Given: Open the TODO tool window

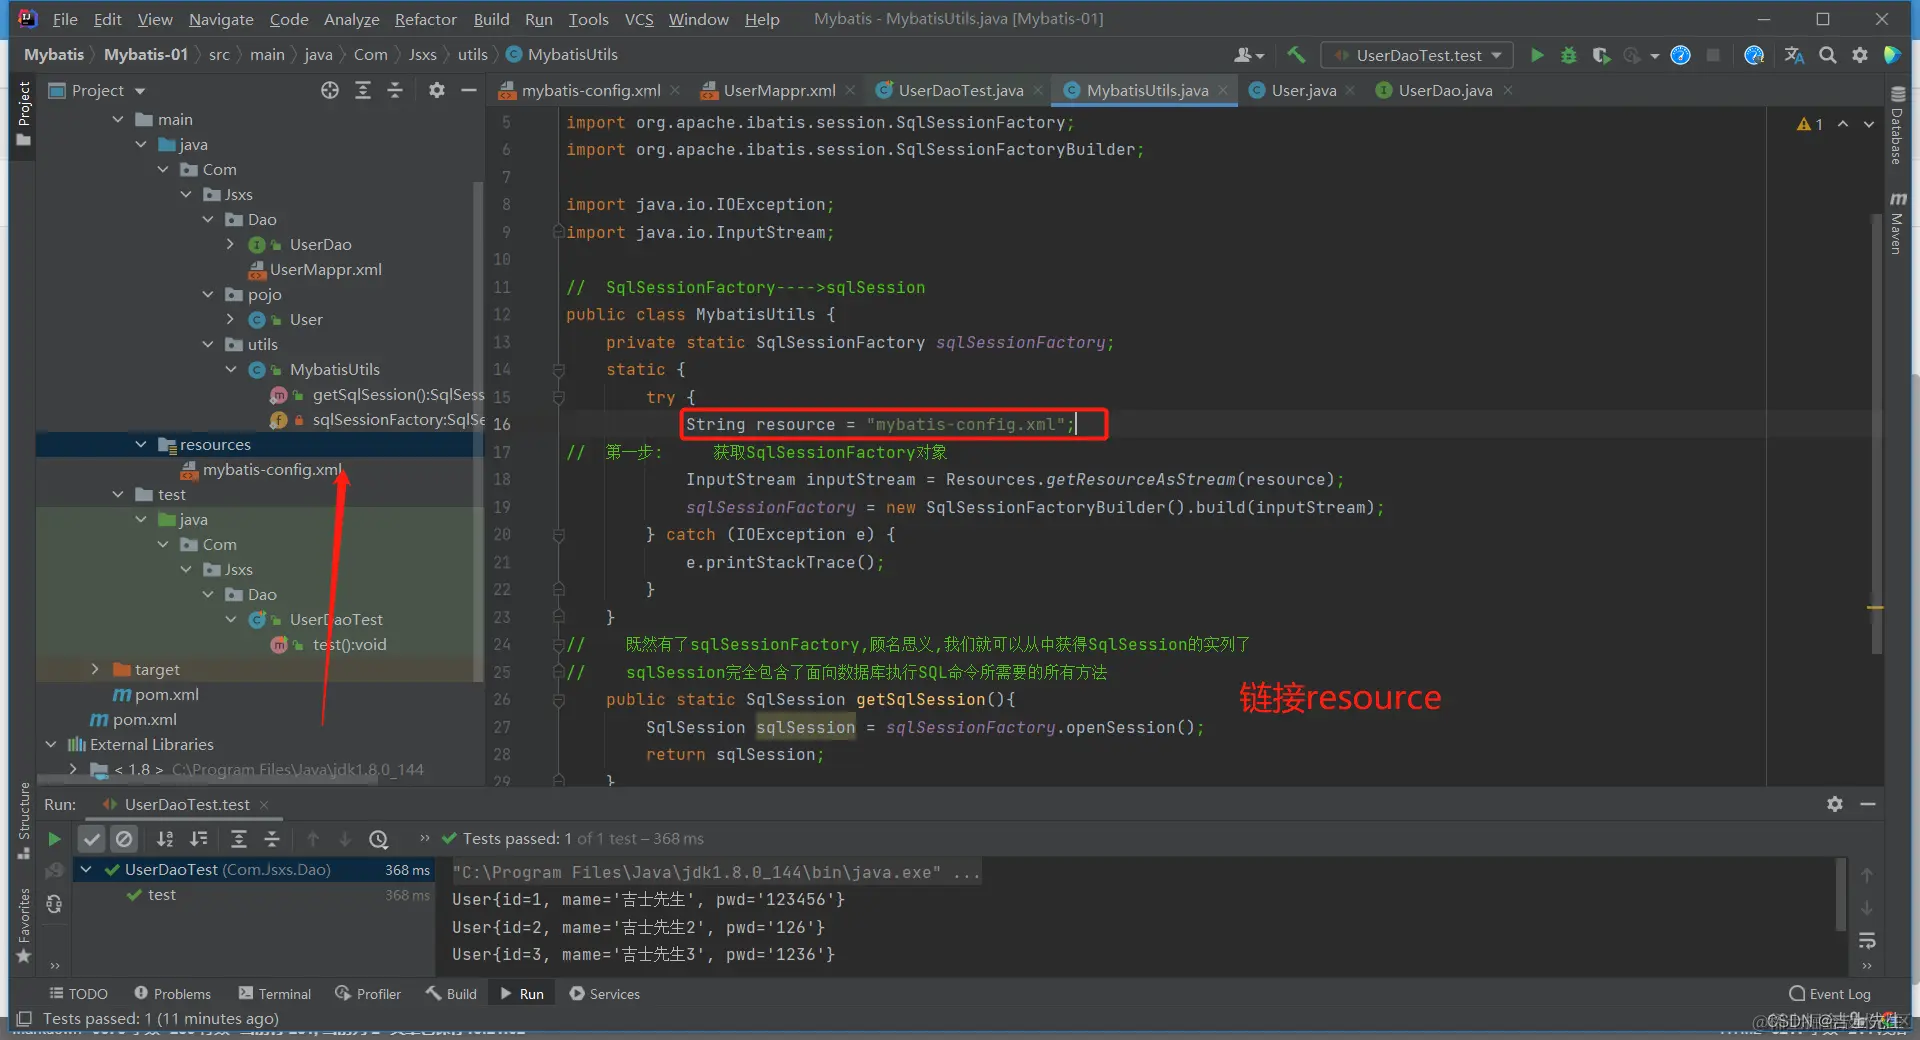Looking at the screenshot, I should pyautogui.click(x=79, y=994).
